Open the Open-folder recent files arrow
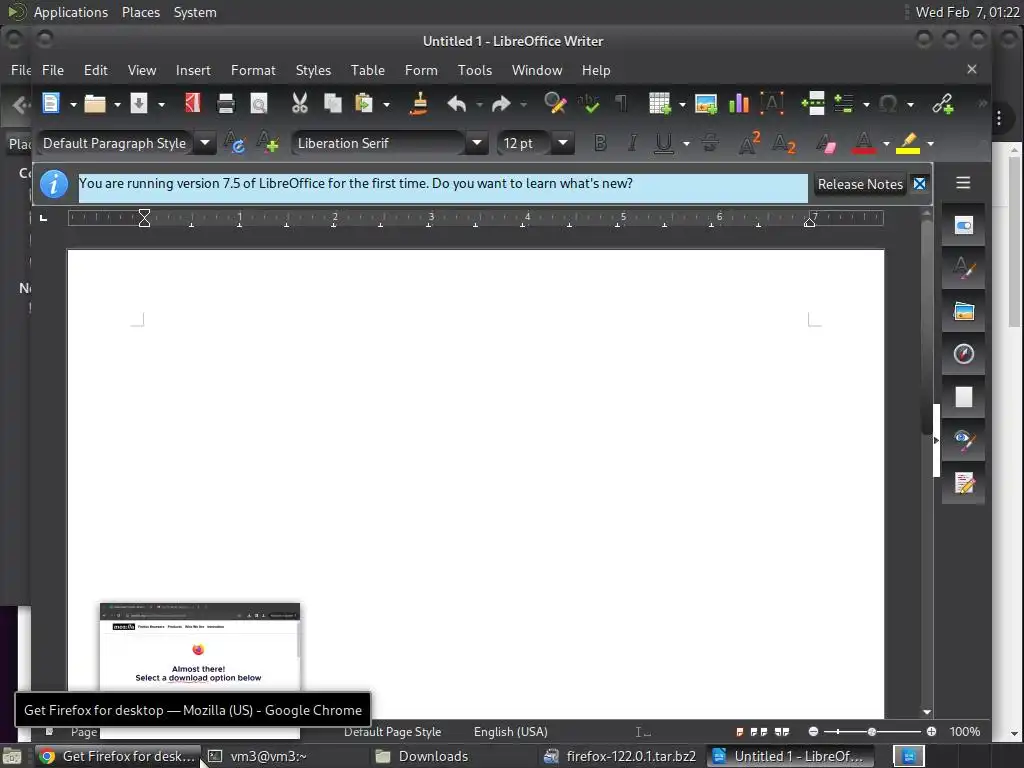The height and width of the screenshot is (768, 1024). [x=118, y=104]
